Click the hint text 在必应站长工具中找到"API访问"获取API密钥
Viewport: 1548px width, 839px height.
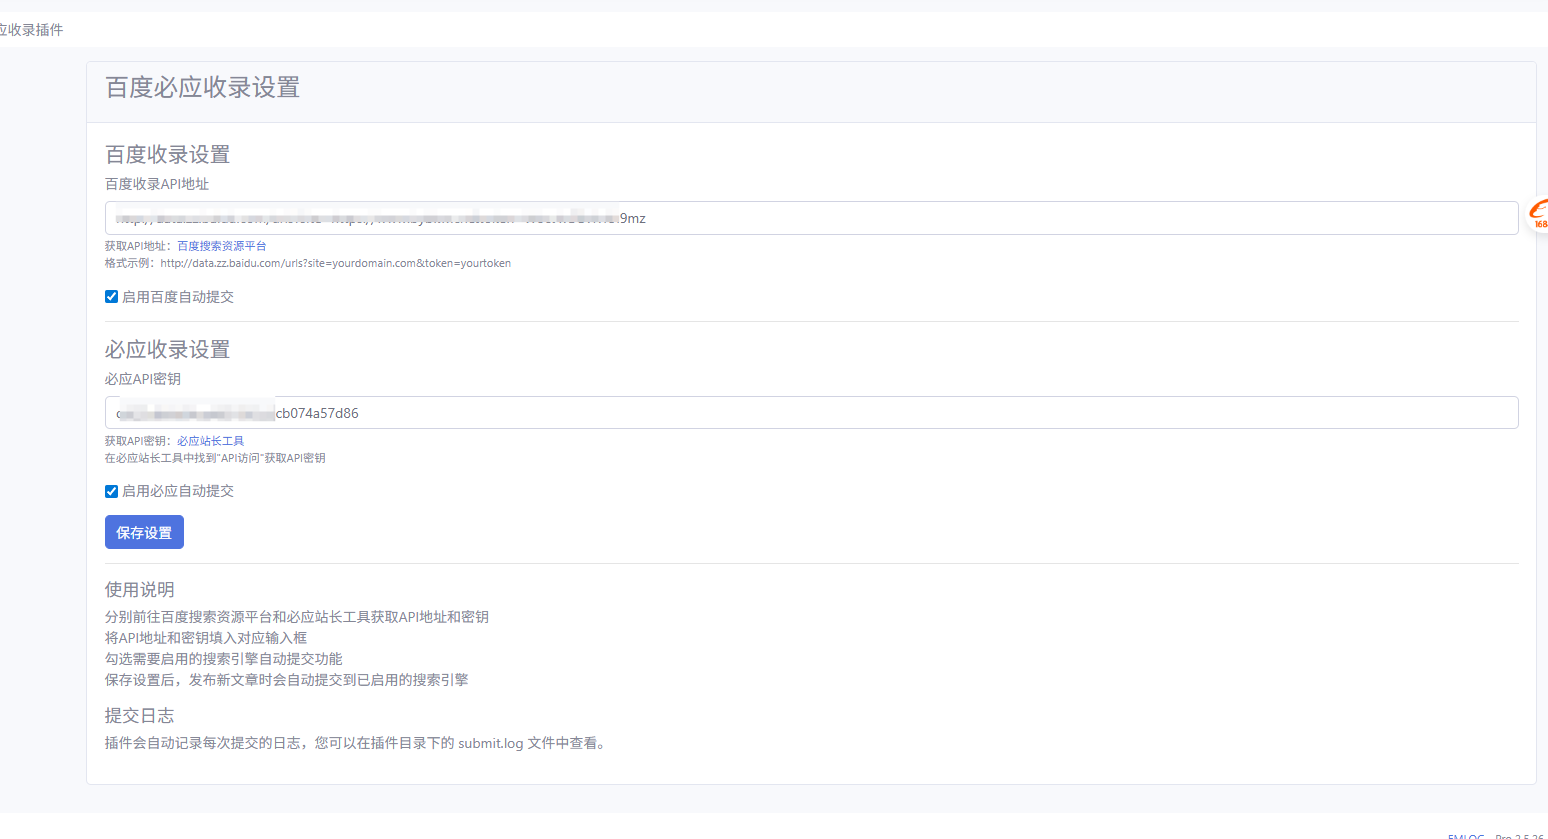pyautogui.click(x=215, y=458)
